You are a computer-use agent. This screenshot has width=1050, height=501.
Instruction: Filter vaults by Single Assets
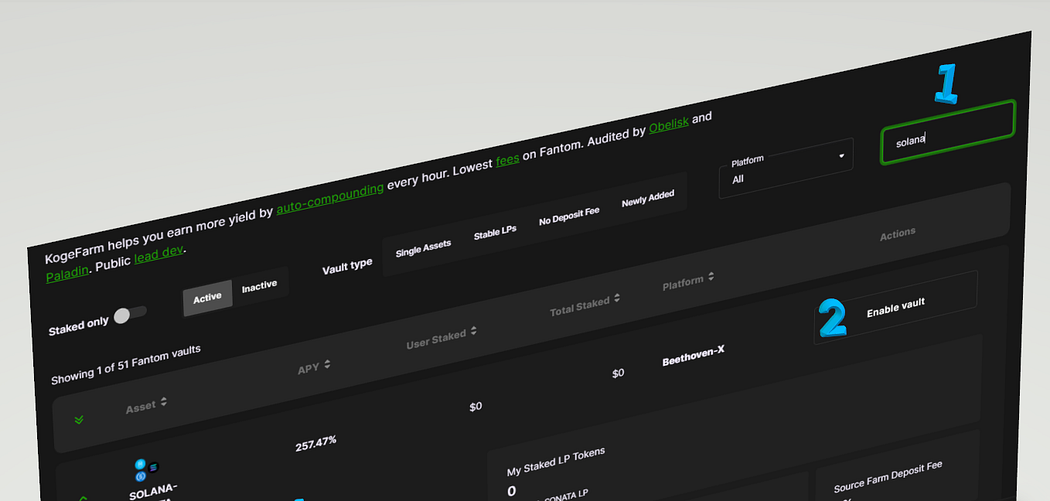pyautogui.click(x=423, y=248)
